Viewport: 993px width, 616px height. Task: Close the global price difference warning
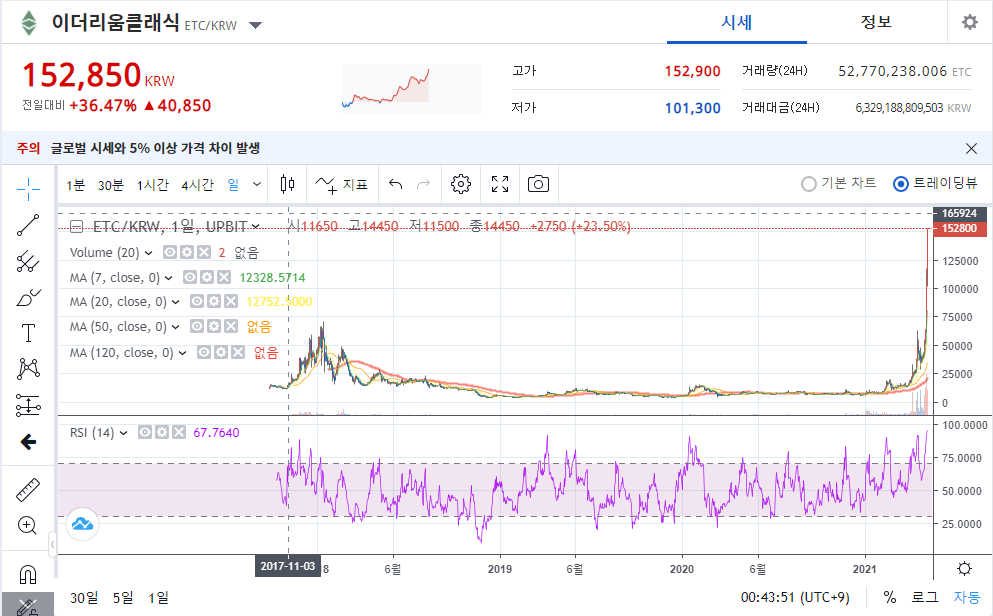click(x=971, y=149)
